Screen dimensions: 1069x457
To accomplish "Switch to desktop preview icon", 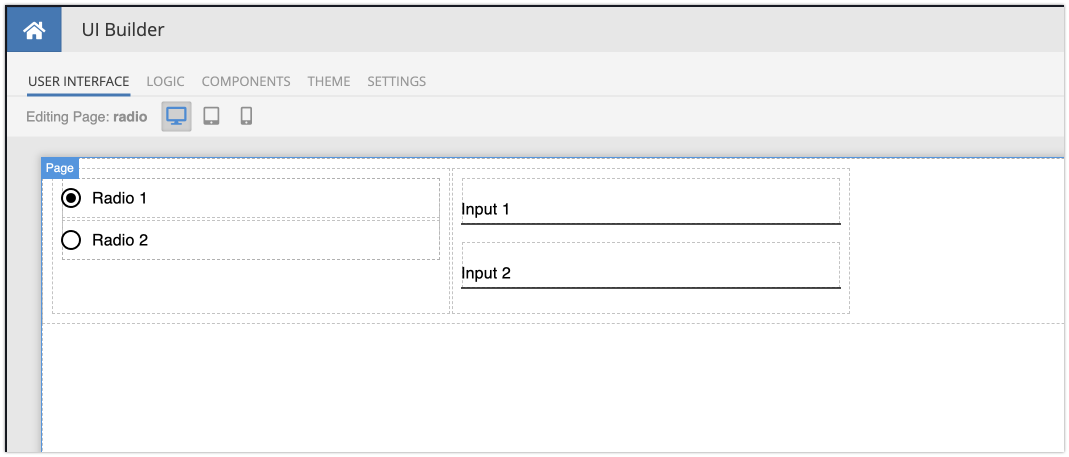I will (177, 116).
